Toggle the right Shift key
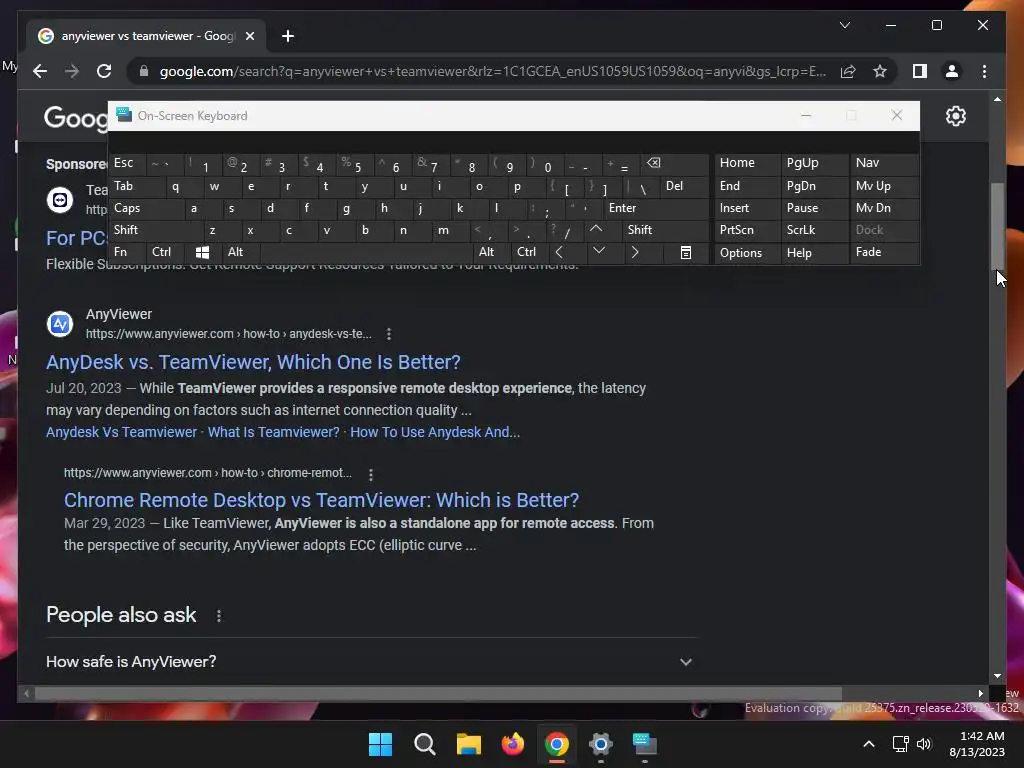1024x768 pixels. click(x=665, y=230)
